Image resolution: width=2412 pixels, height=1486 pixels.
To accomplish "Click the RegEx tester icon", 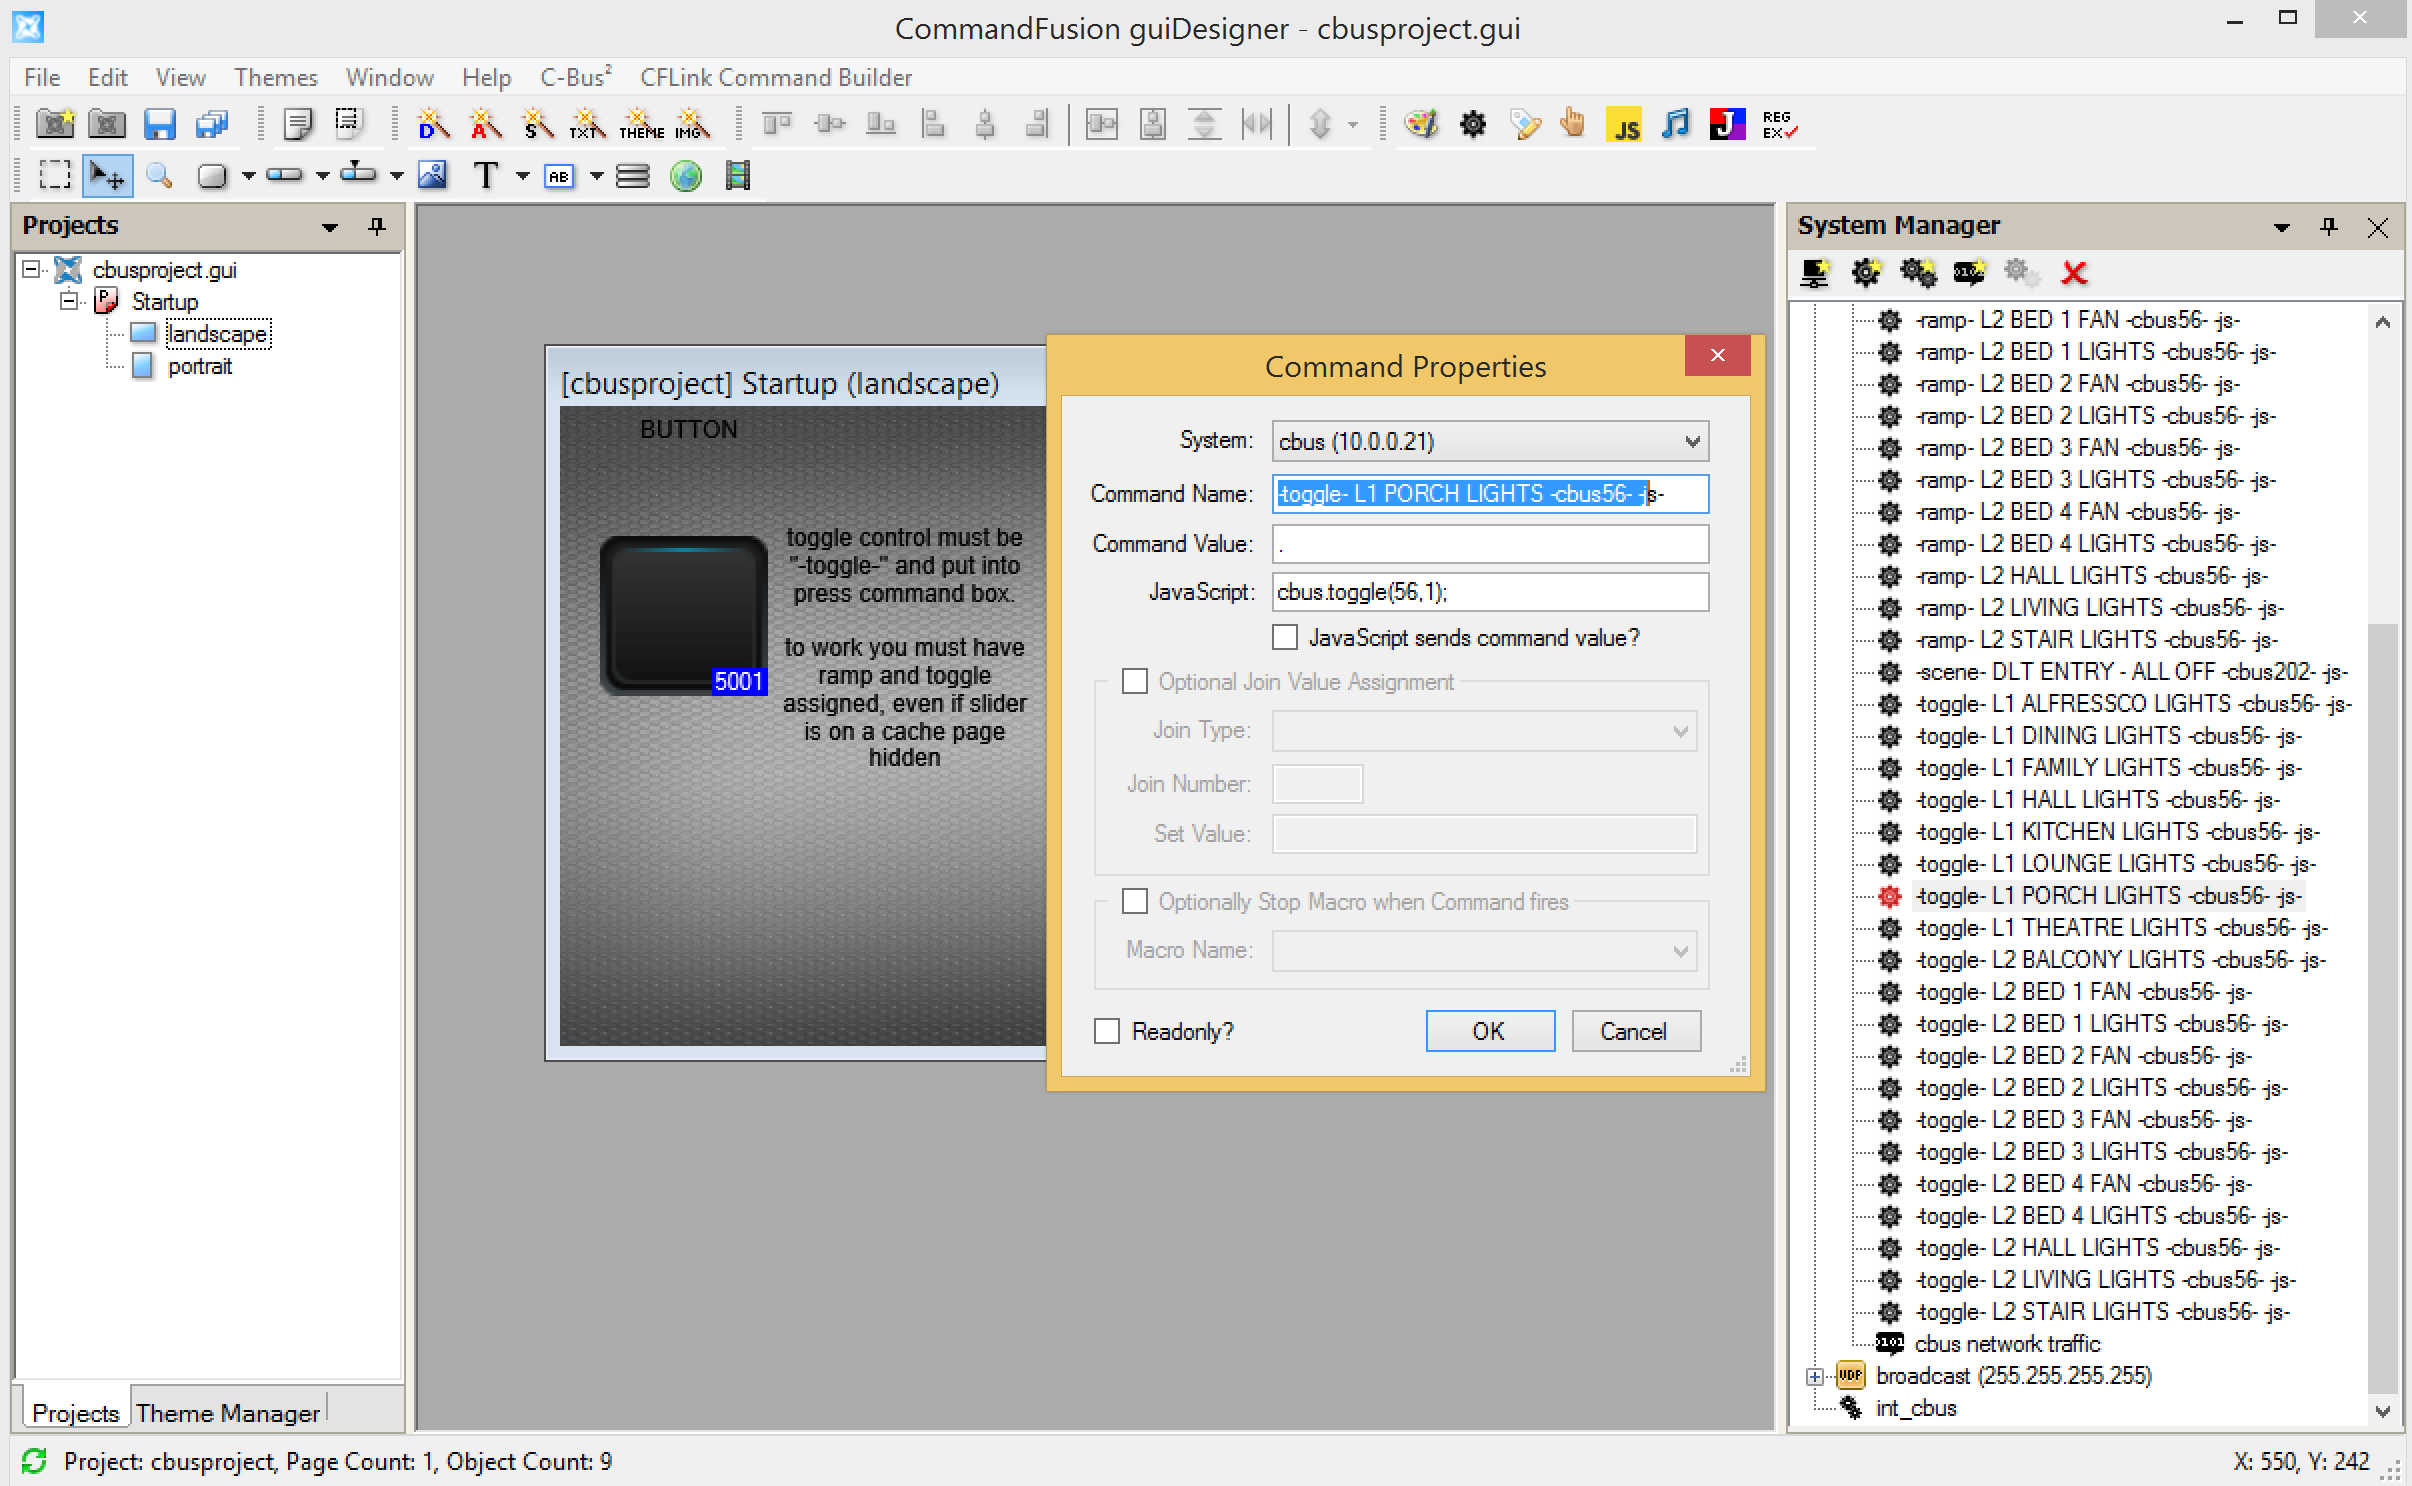I will 1779,124.
